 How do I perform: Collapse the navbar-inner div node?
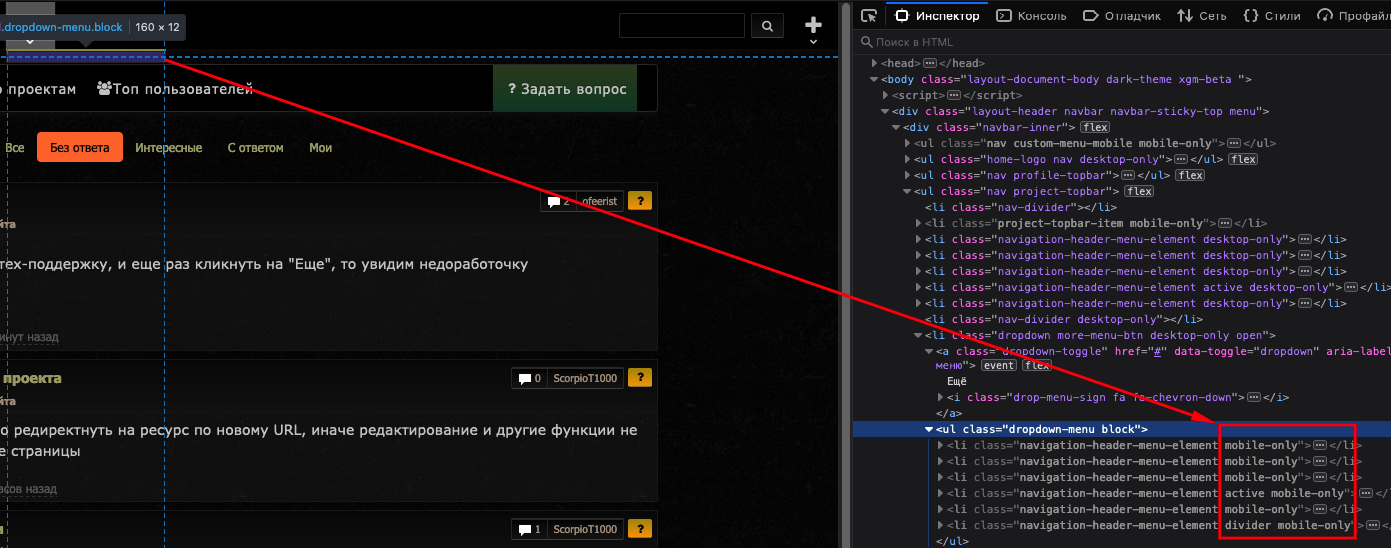tap(896, 127)
